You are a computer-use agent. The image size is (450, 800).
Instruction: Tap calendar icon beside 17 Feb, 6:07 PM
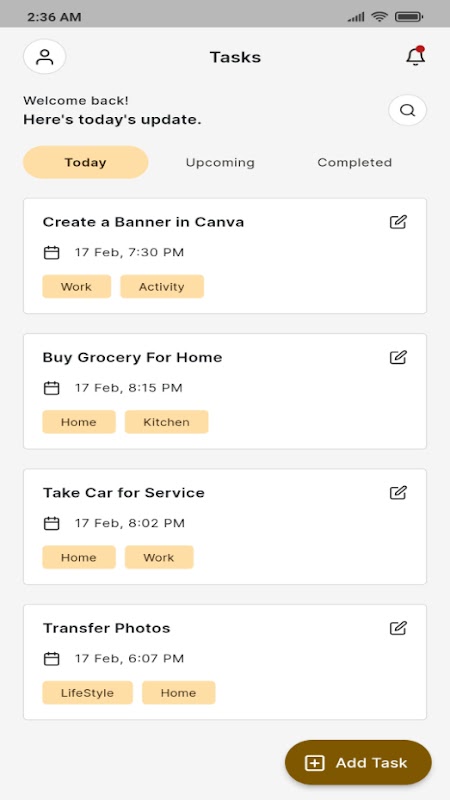coord(52,659)
